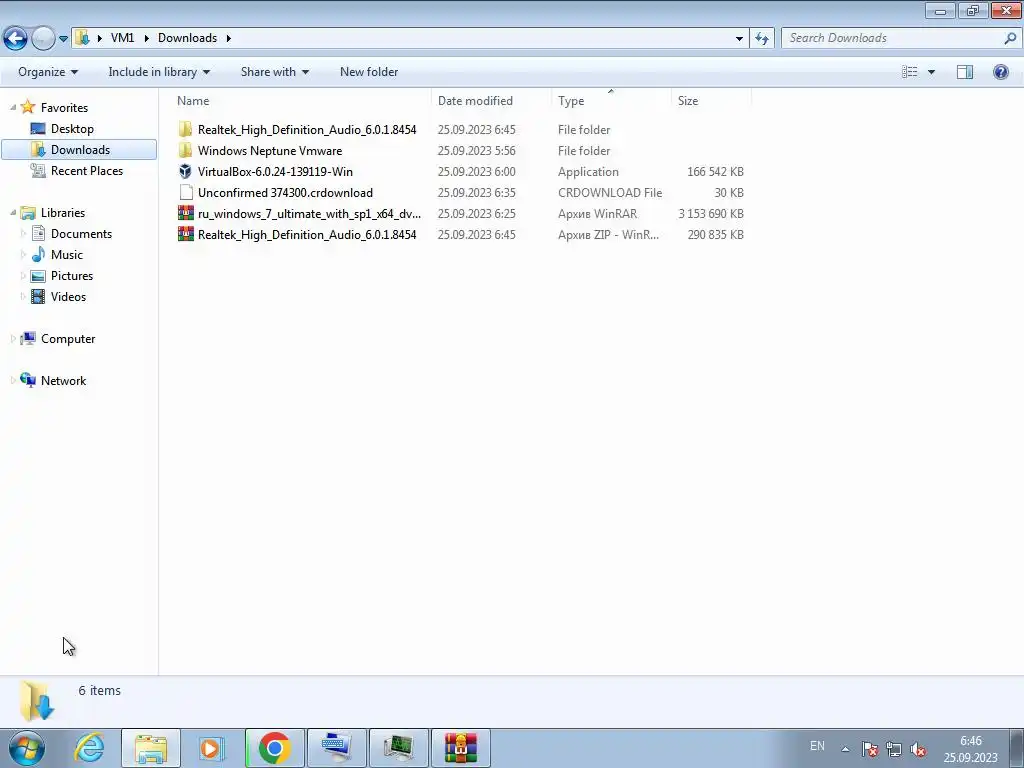Go back with the Back arrow button
Viewport: 1024px width, 768px height.
(16, 39)
